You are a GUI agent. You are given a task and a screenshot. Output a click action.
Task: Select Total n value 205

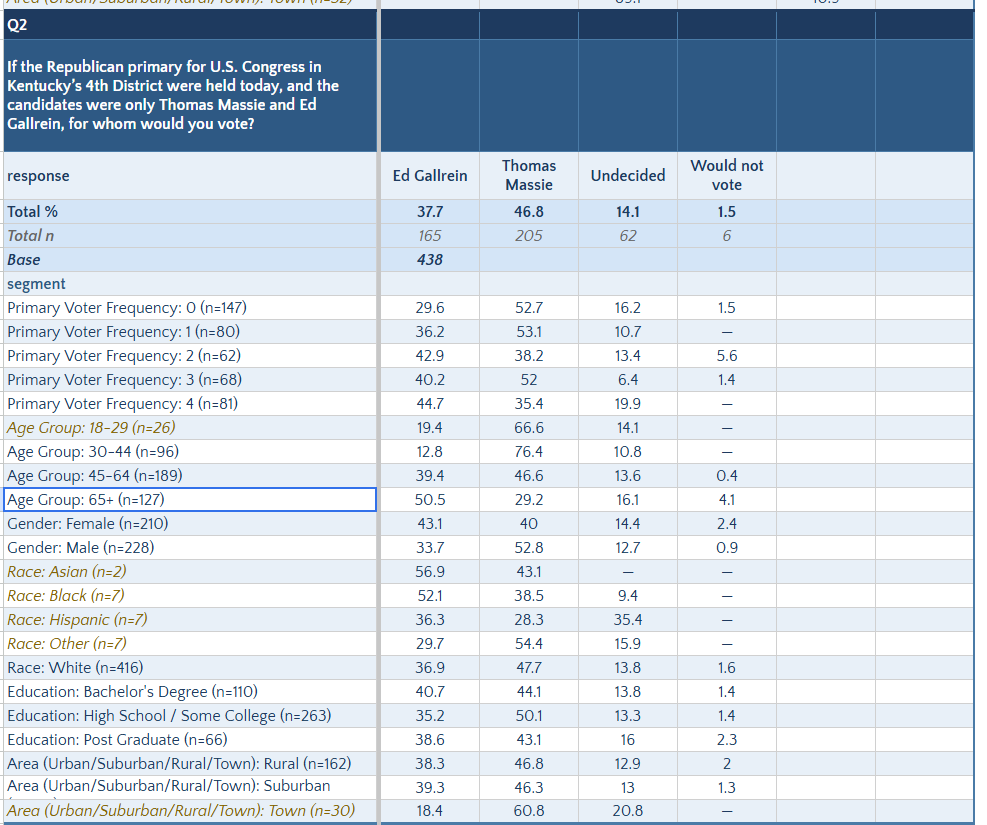529,236
